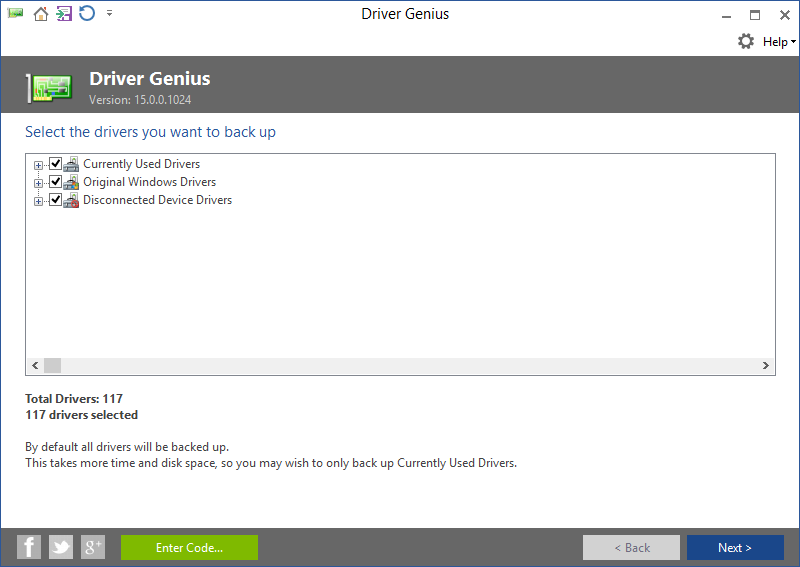Click the Next button
The height and width of the screenshot is (567, 800).
[735, 548]
